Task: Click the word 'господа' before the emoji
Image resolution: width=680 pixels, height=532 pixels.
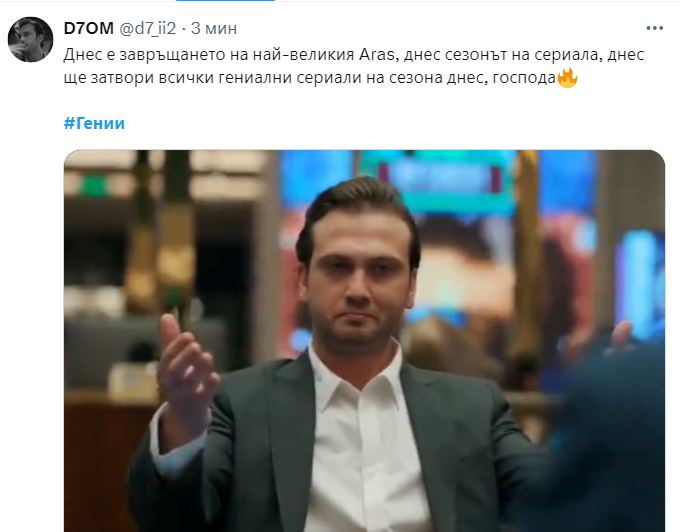Action: (x=524, y=79)
